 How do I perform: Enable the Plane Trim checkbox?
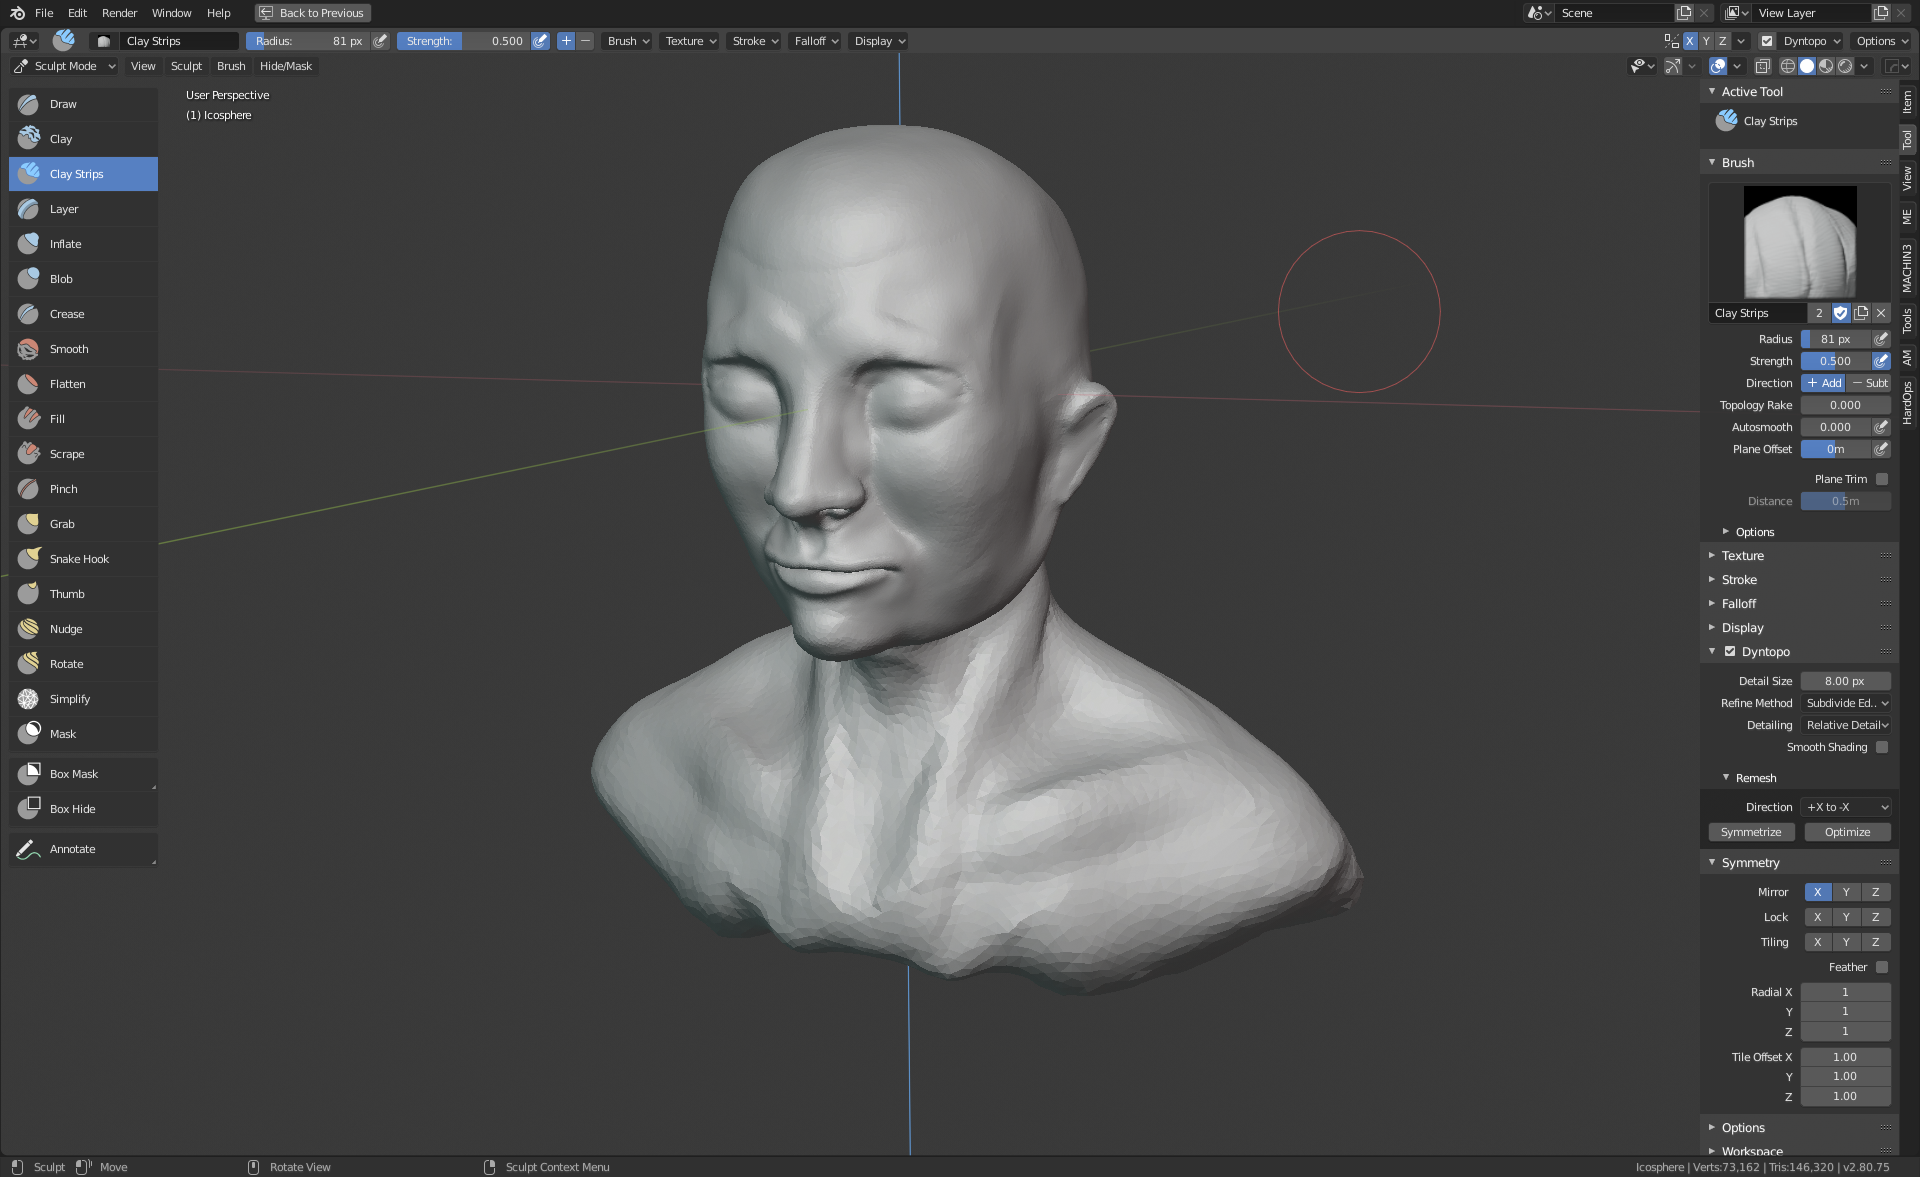coord(1882,479)
